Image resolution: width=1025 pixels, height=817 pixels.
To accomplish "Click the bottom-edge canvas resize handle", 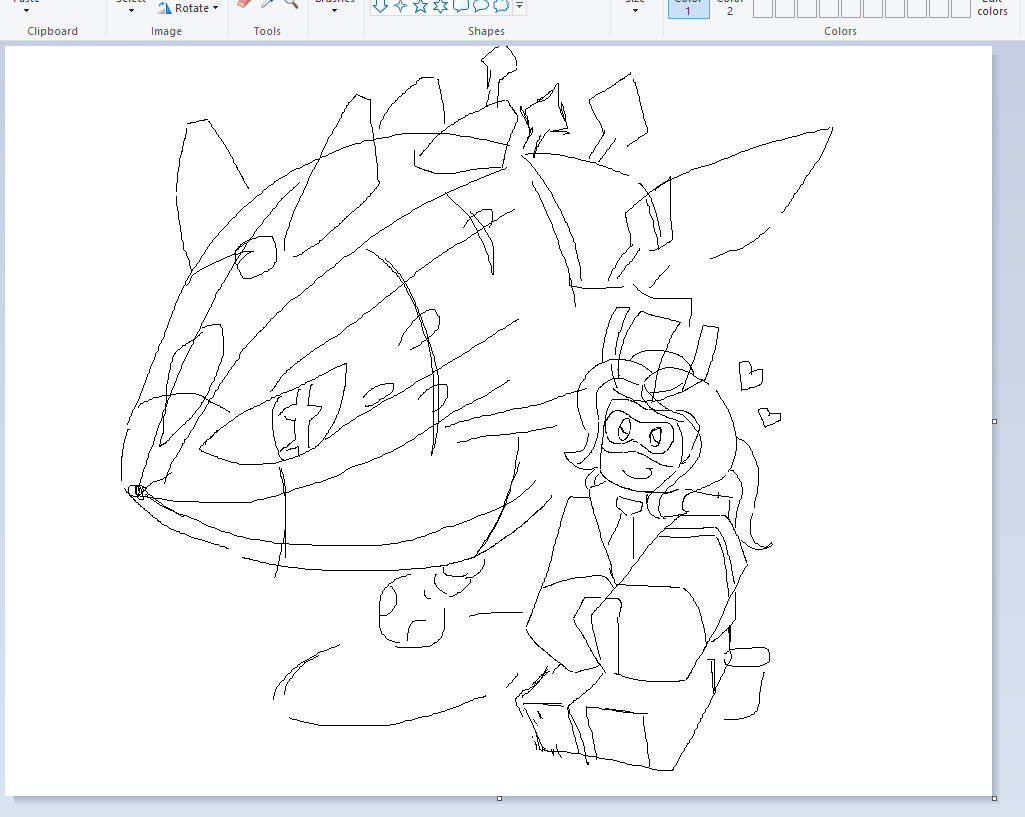I will tap(499, 798).
